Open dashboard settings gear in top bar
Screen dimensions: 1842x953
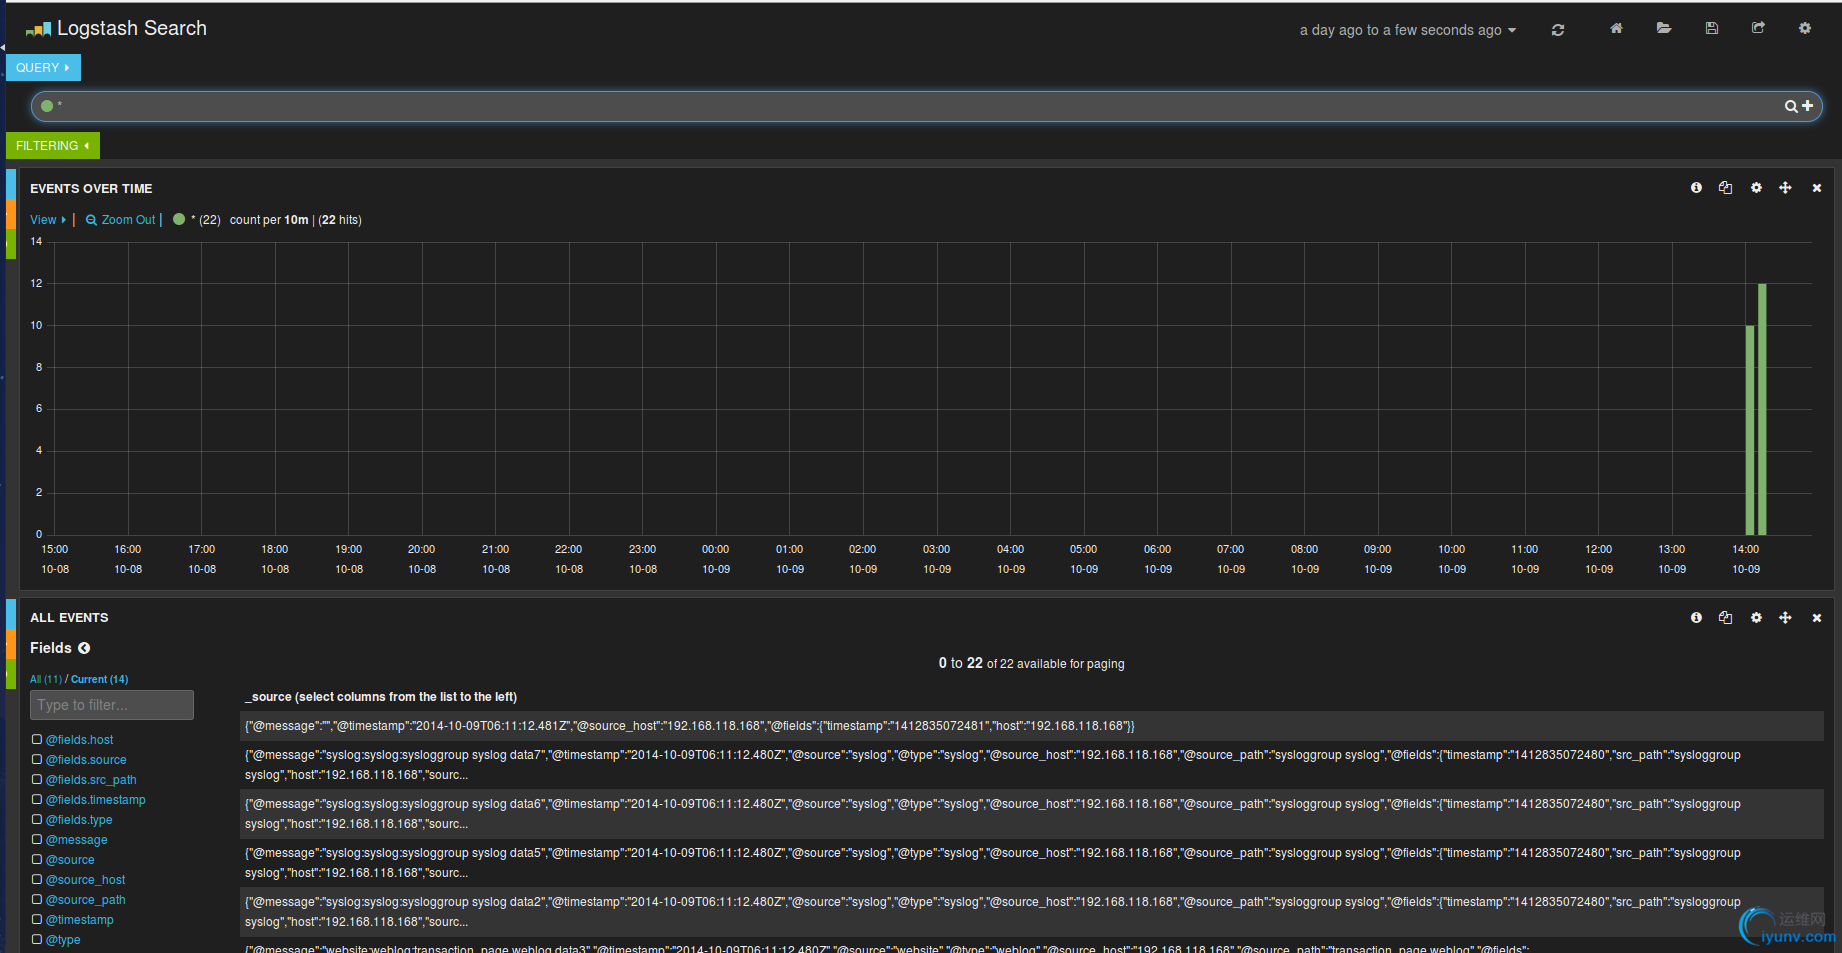1805,28
